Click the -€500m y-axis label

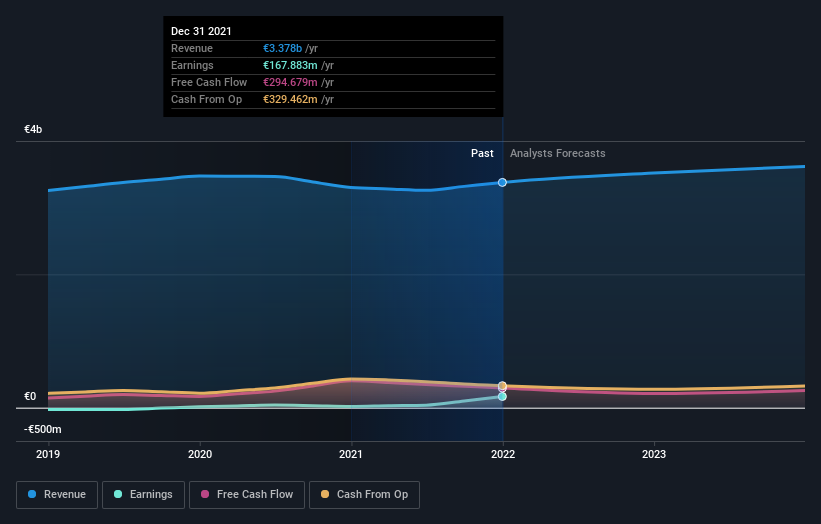tap(42, 429)
